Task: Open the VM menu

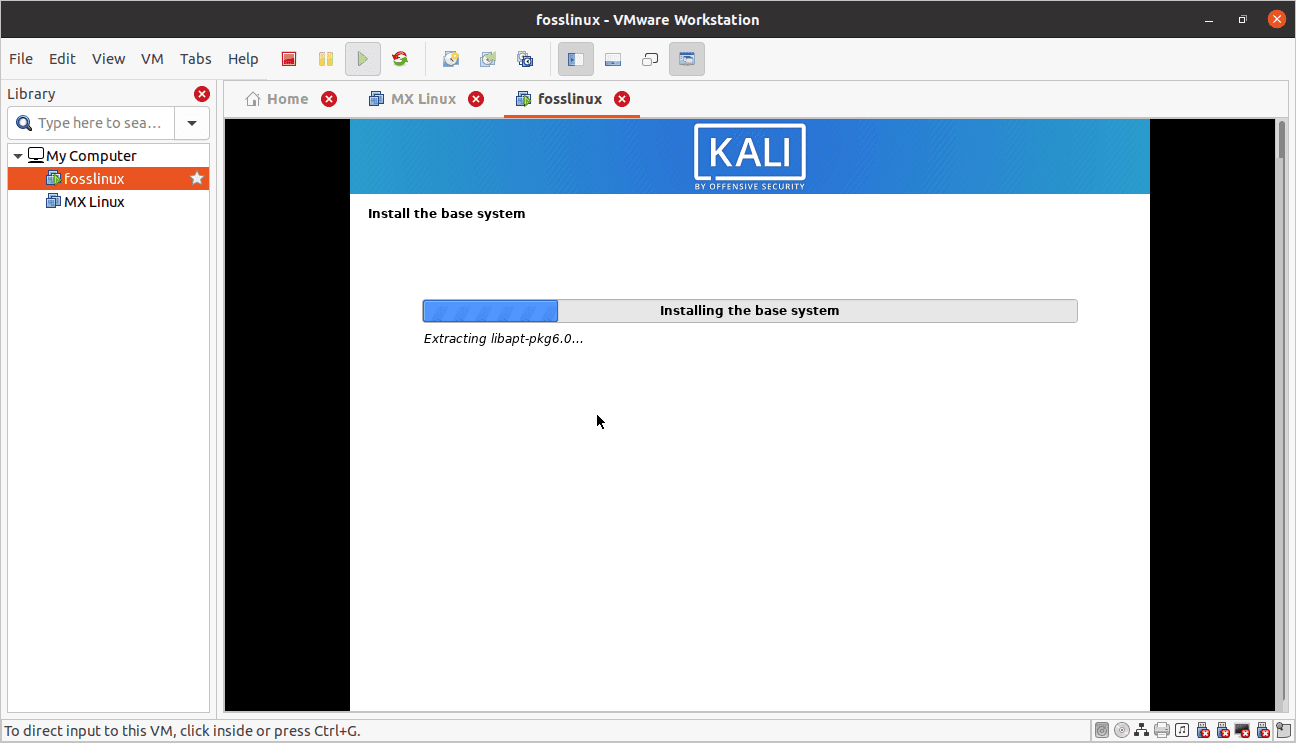Action: coord(152,59)
